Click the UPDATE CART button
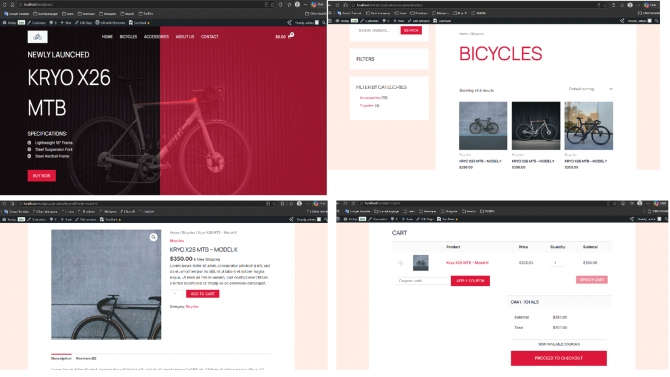This screenshot has height=377, width=670. 592,280
